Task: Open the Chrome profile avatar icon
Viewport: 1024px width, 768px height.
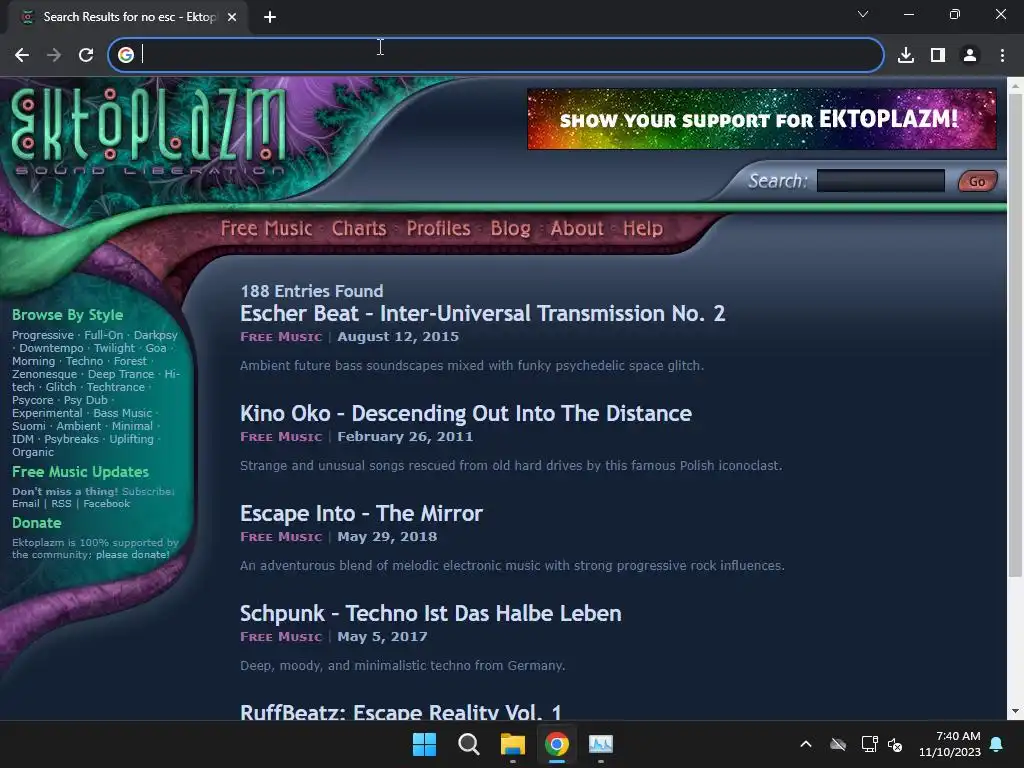Action: pos(970,55)
